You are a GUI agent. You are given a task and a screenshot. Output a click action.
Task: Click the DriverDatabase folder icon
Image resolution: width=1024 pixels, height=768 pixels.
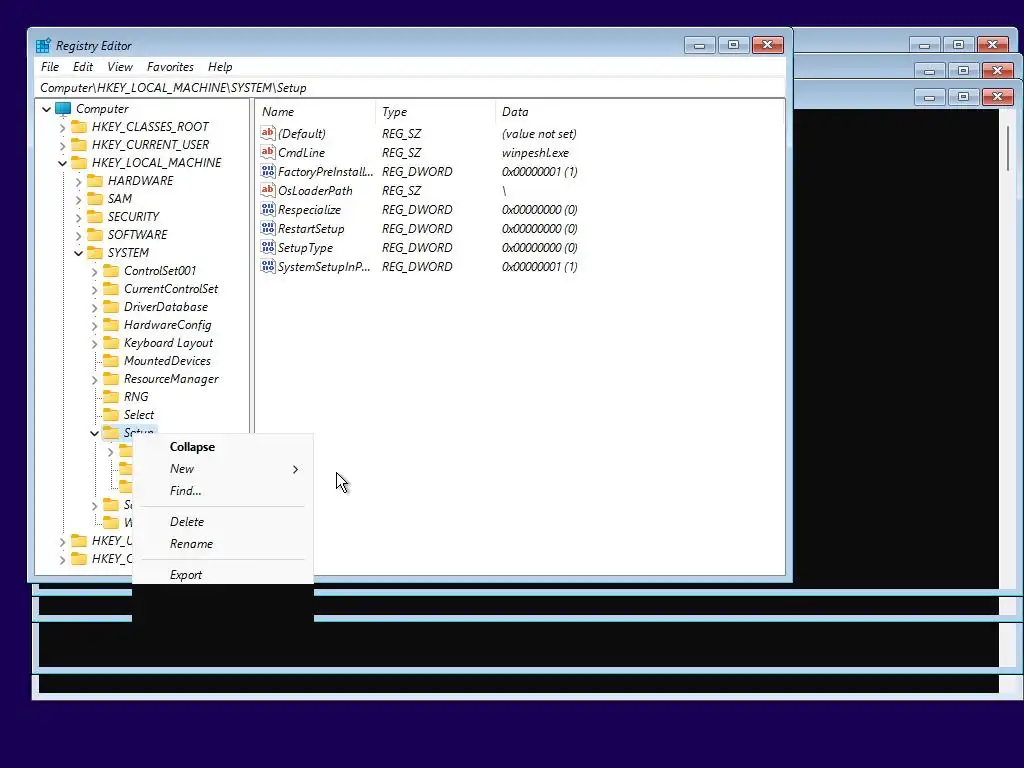(112, 306)
